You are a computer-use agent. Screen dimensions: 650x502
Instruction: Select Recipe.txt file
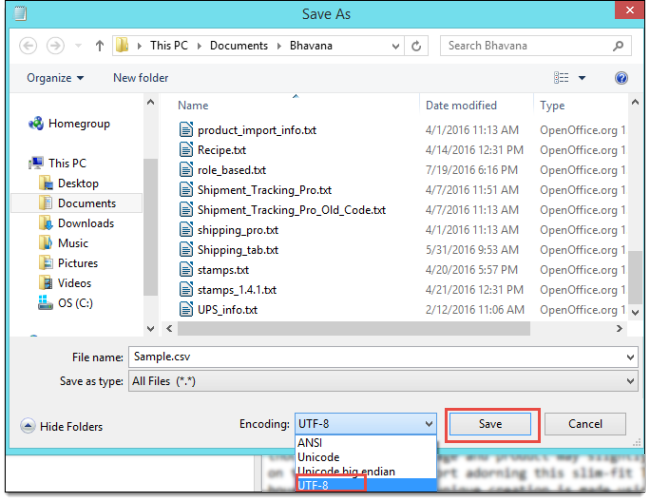coord(221,150)
